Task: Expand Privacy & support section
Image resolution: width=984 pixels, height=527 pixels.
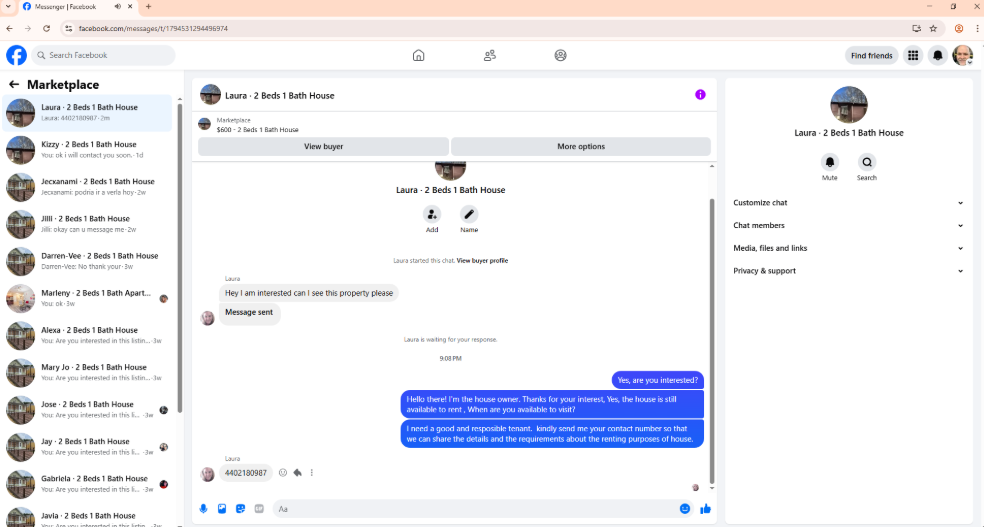Action: [848, 270]
